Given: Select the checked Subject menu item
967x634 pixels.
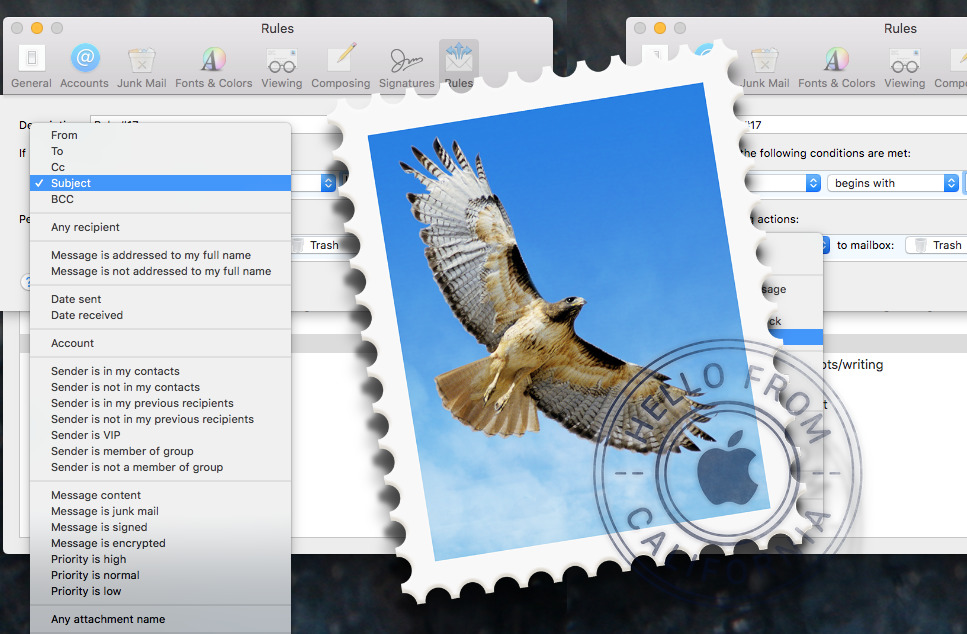Looking at the screenshot, I should point(160,183).
